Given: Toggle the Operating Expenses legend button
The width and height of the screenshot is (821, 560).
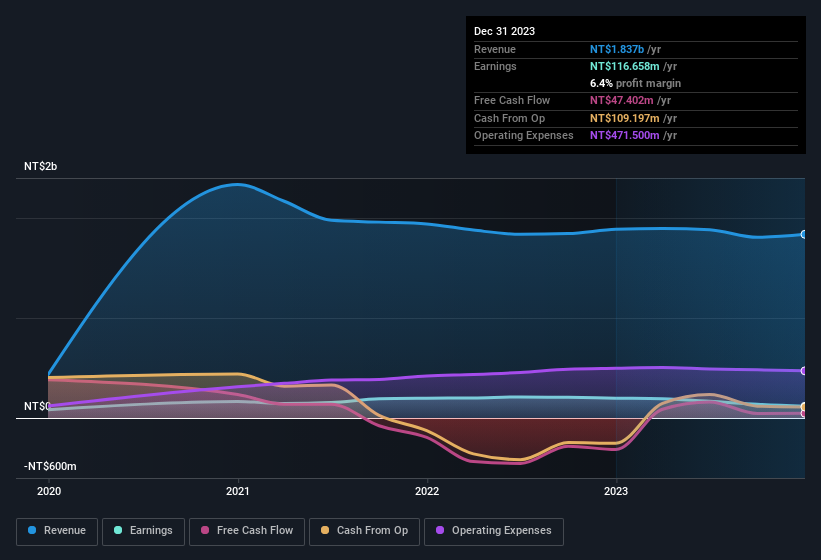Looking at the screenshot, I should 494,532.
